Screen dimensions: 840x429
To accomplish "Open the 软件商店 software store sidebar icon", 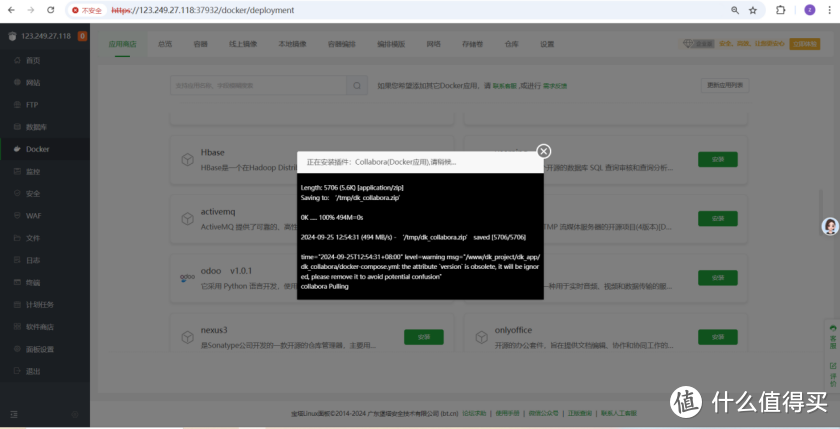I will tap(17, 327).
